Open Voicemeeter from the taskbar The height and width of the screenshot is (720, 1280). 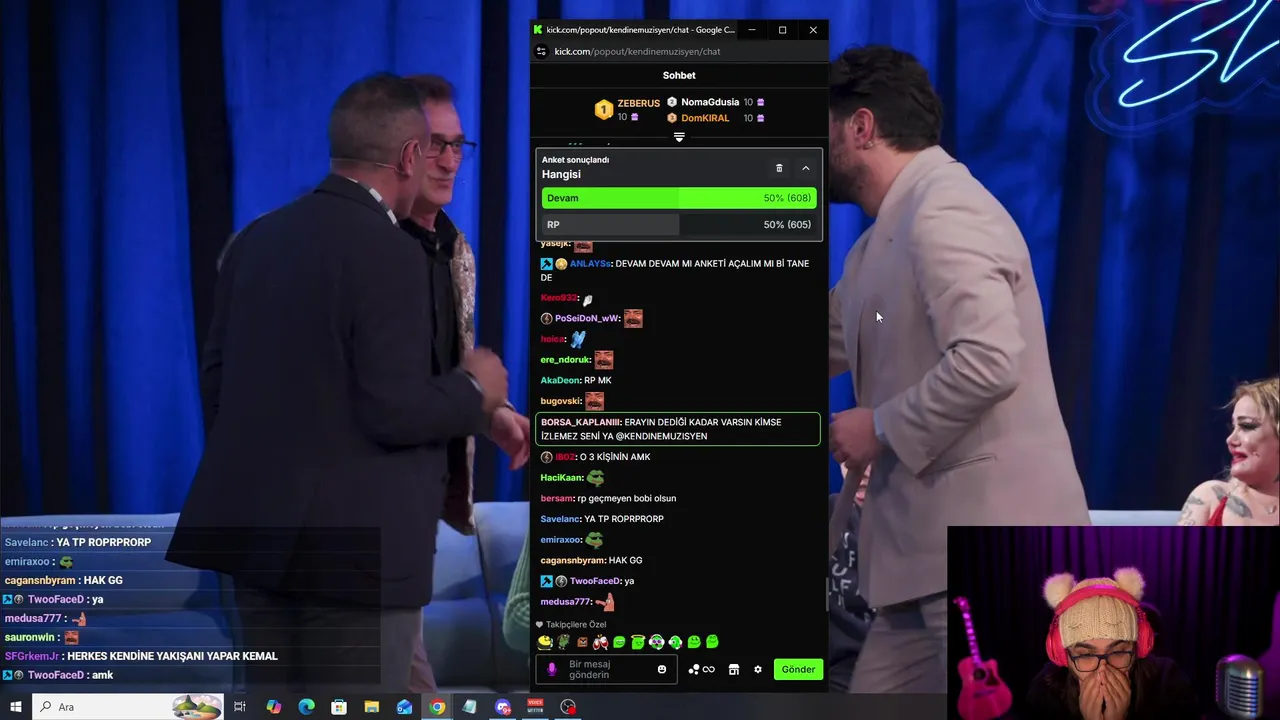point(535,707)
